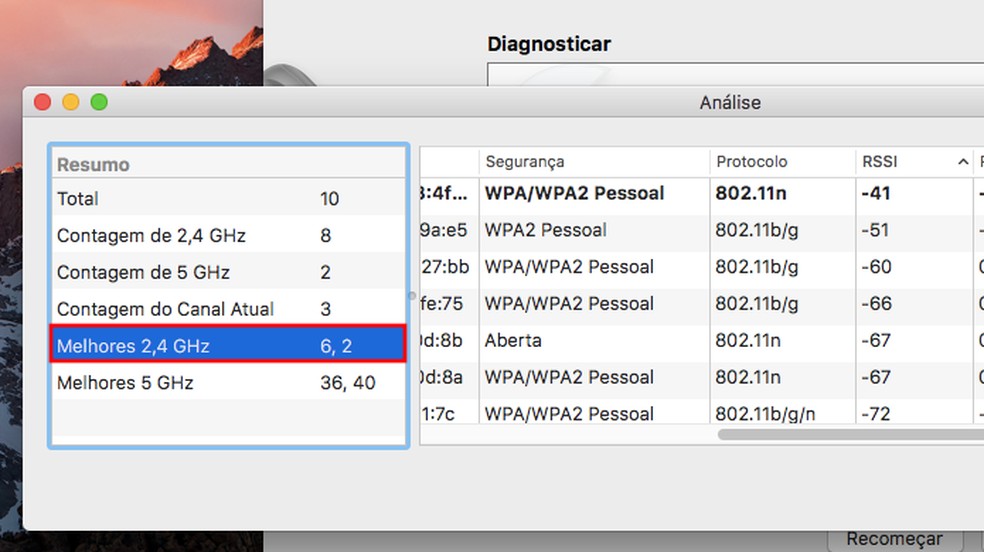Select the Contagem de 2,4 GHz row
The width and height of the screenshot is (984, 552).
click(228, 236)
